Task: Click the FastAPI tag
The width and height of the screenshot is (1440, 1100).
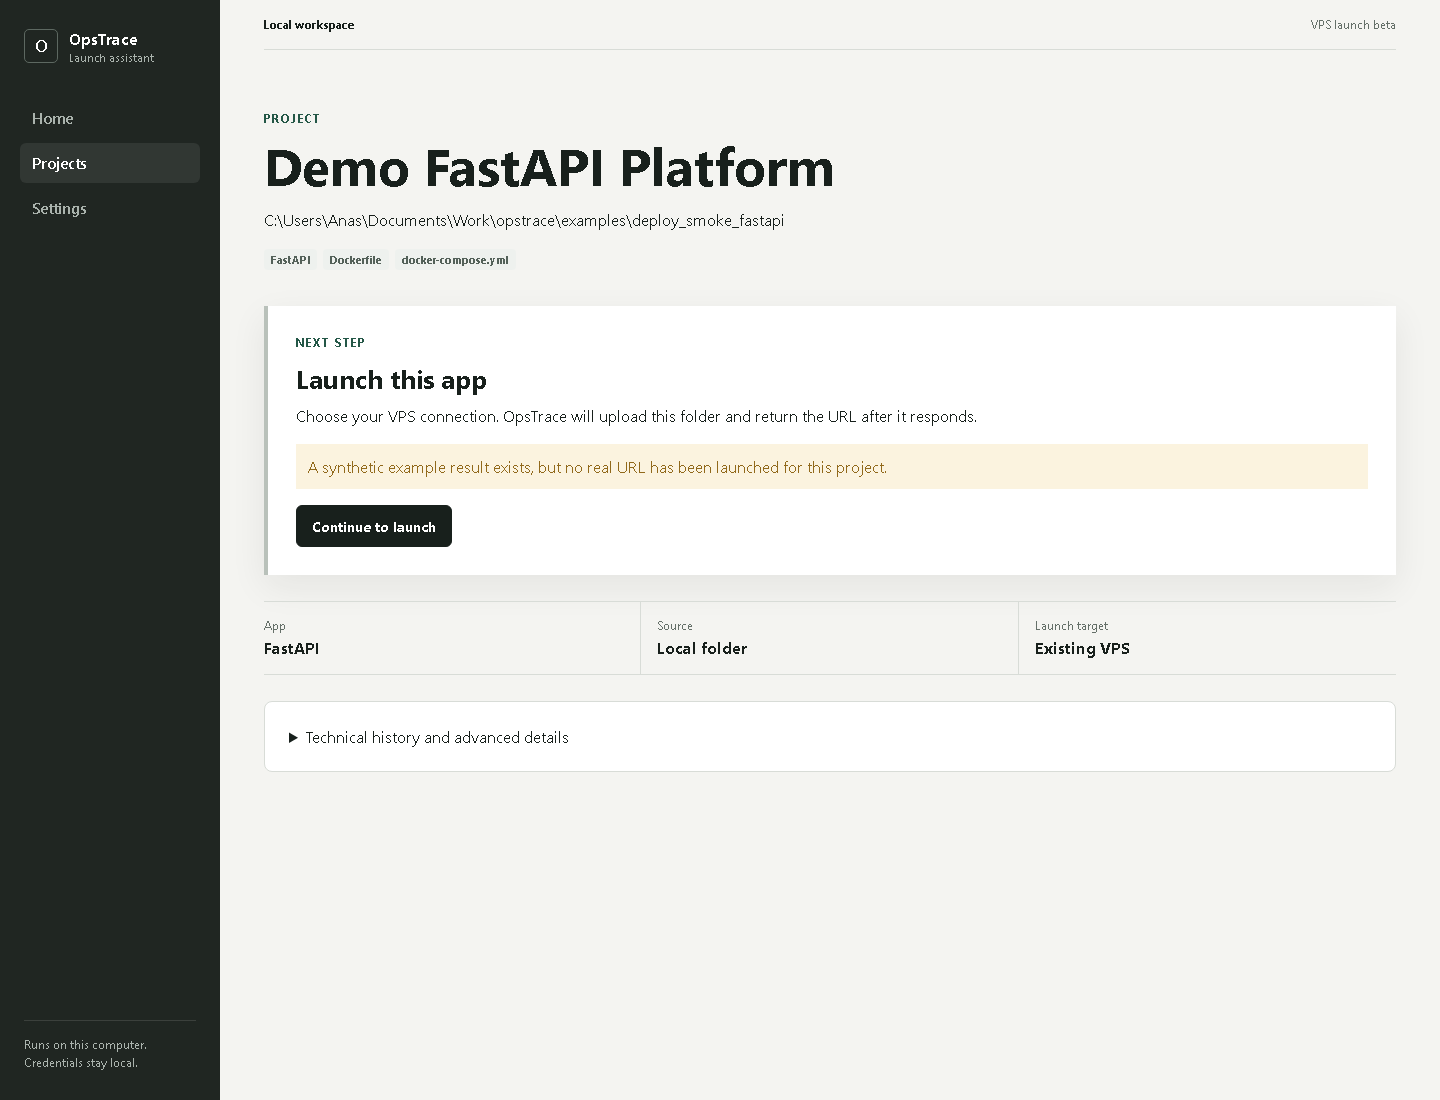Action: 290,260
